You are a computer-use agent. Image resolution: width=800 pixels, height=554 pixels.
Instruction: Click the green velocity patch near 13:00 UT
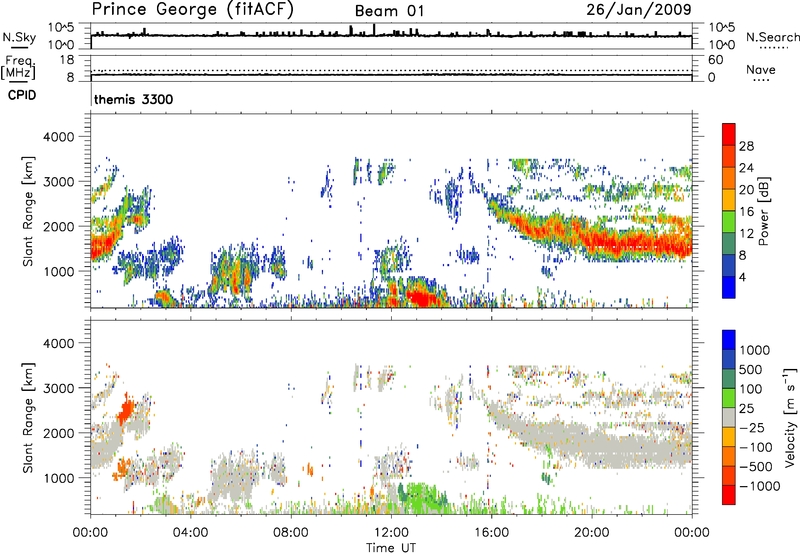coord(421,497)
